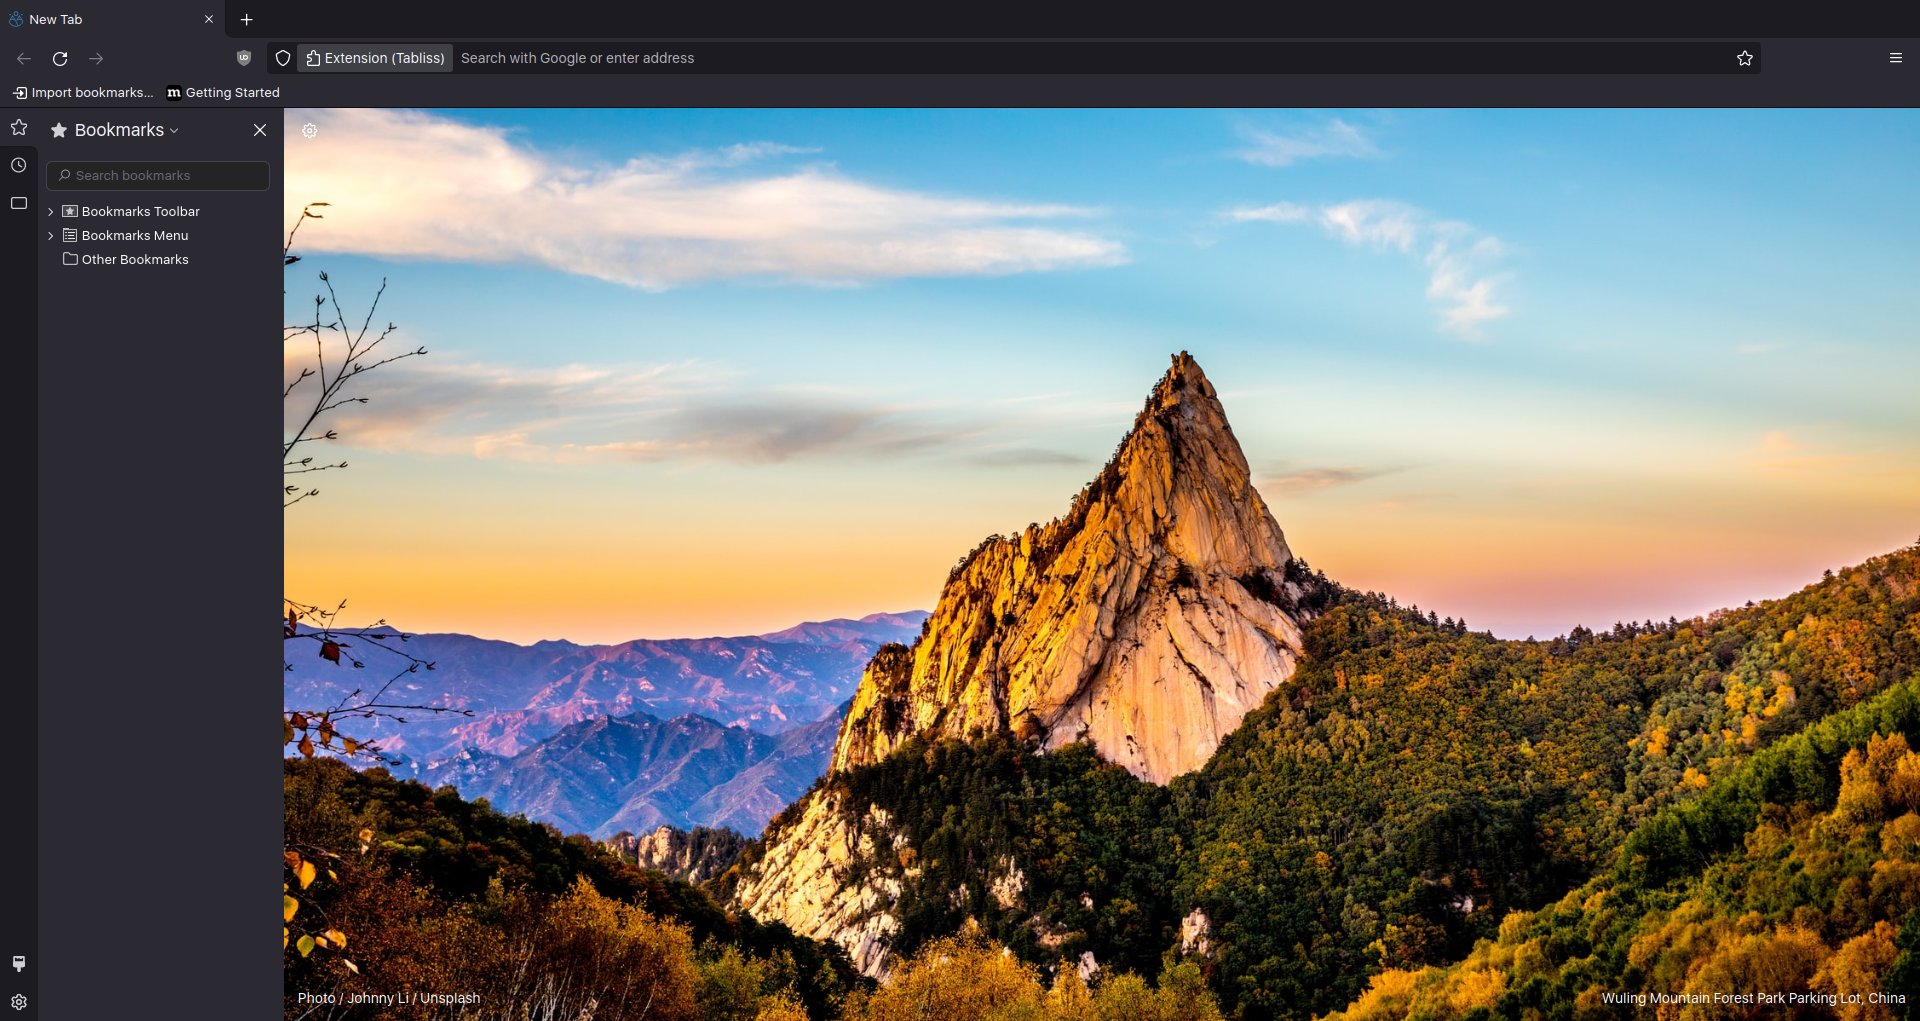Open the Getting Started bookmark
The height and width of the screenshot is (1021, 1920).
pos(223,92)
